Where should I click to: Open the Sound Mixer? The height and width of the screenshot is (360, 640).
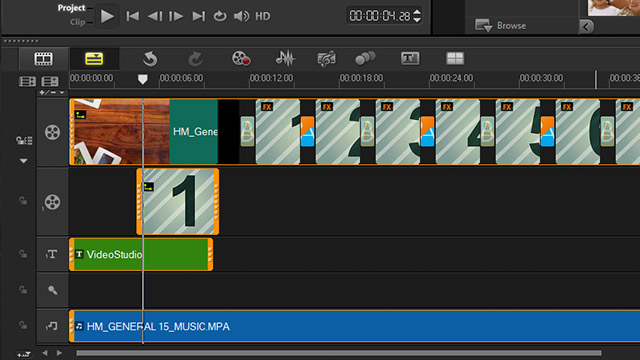(x=284, y=59)
